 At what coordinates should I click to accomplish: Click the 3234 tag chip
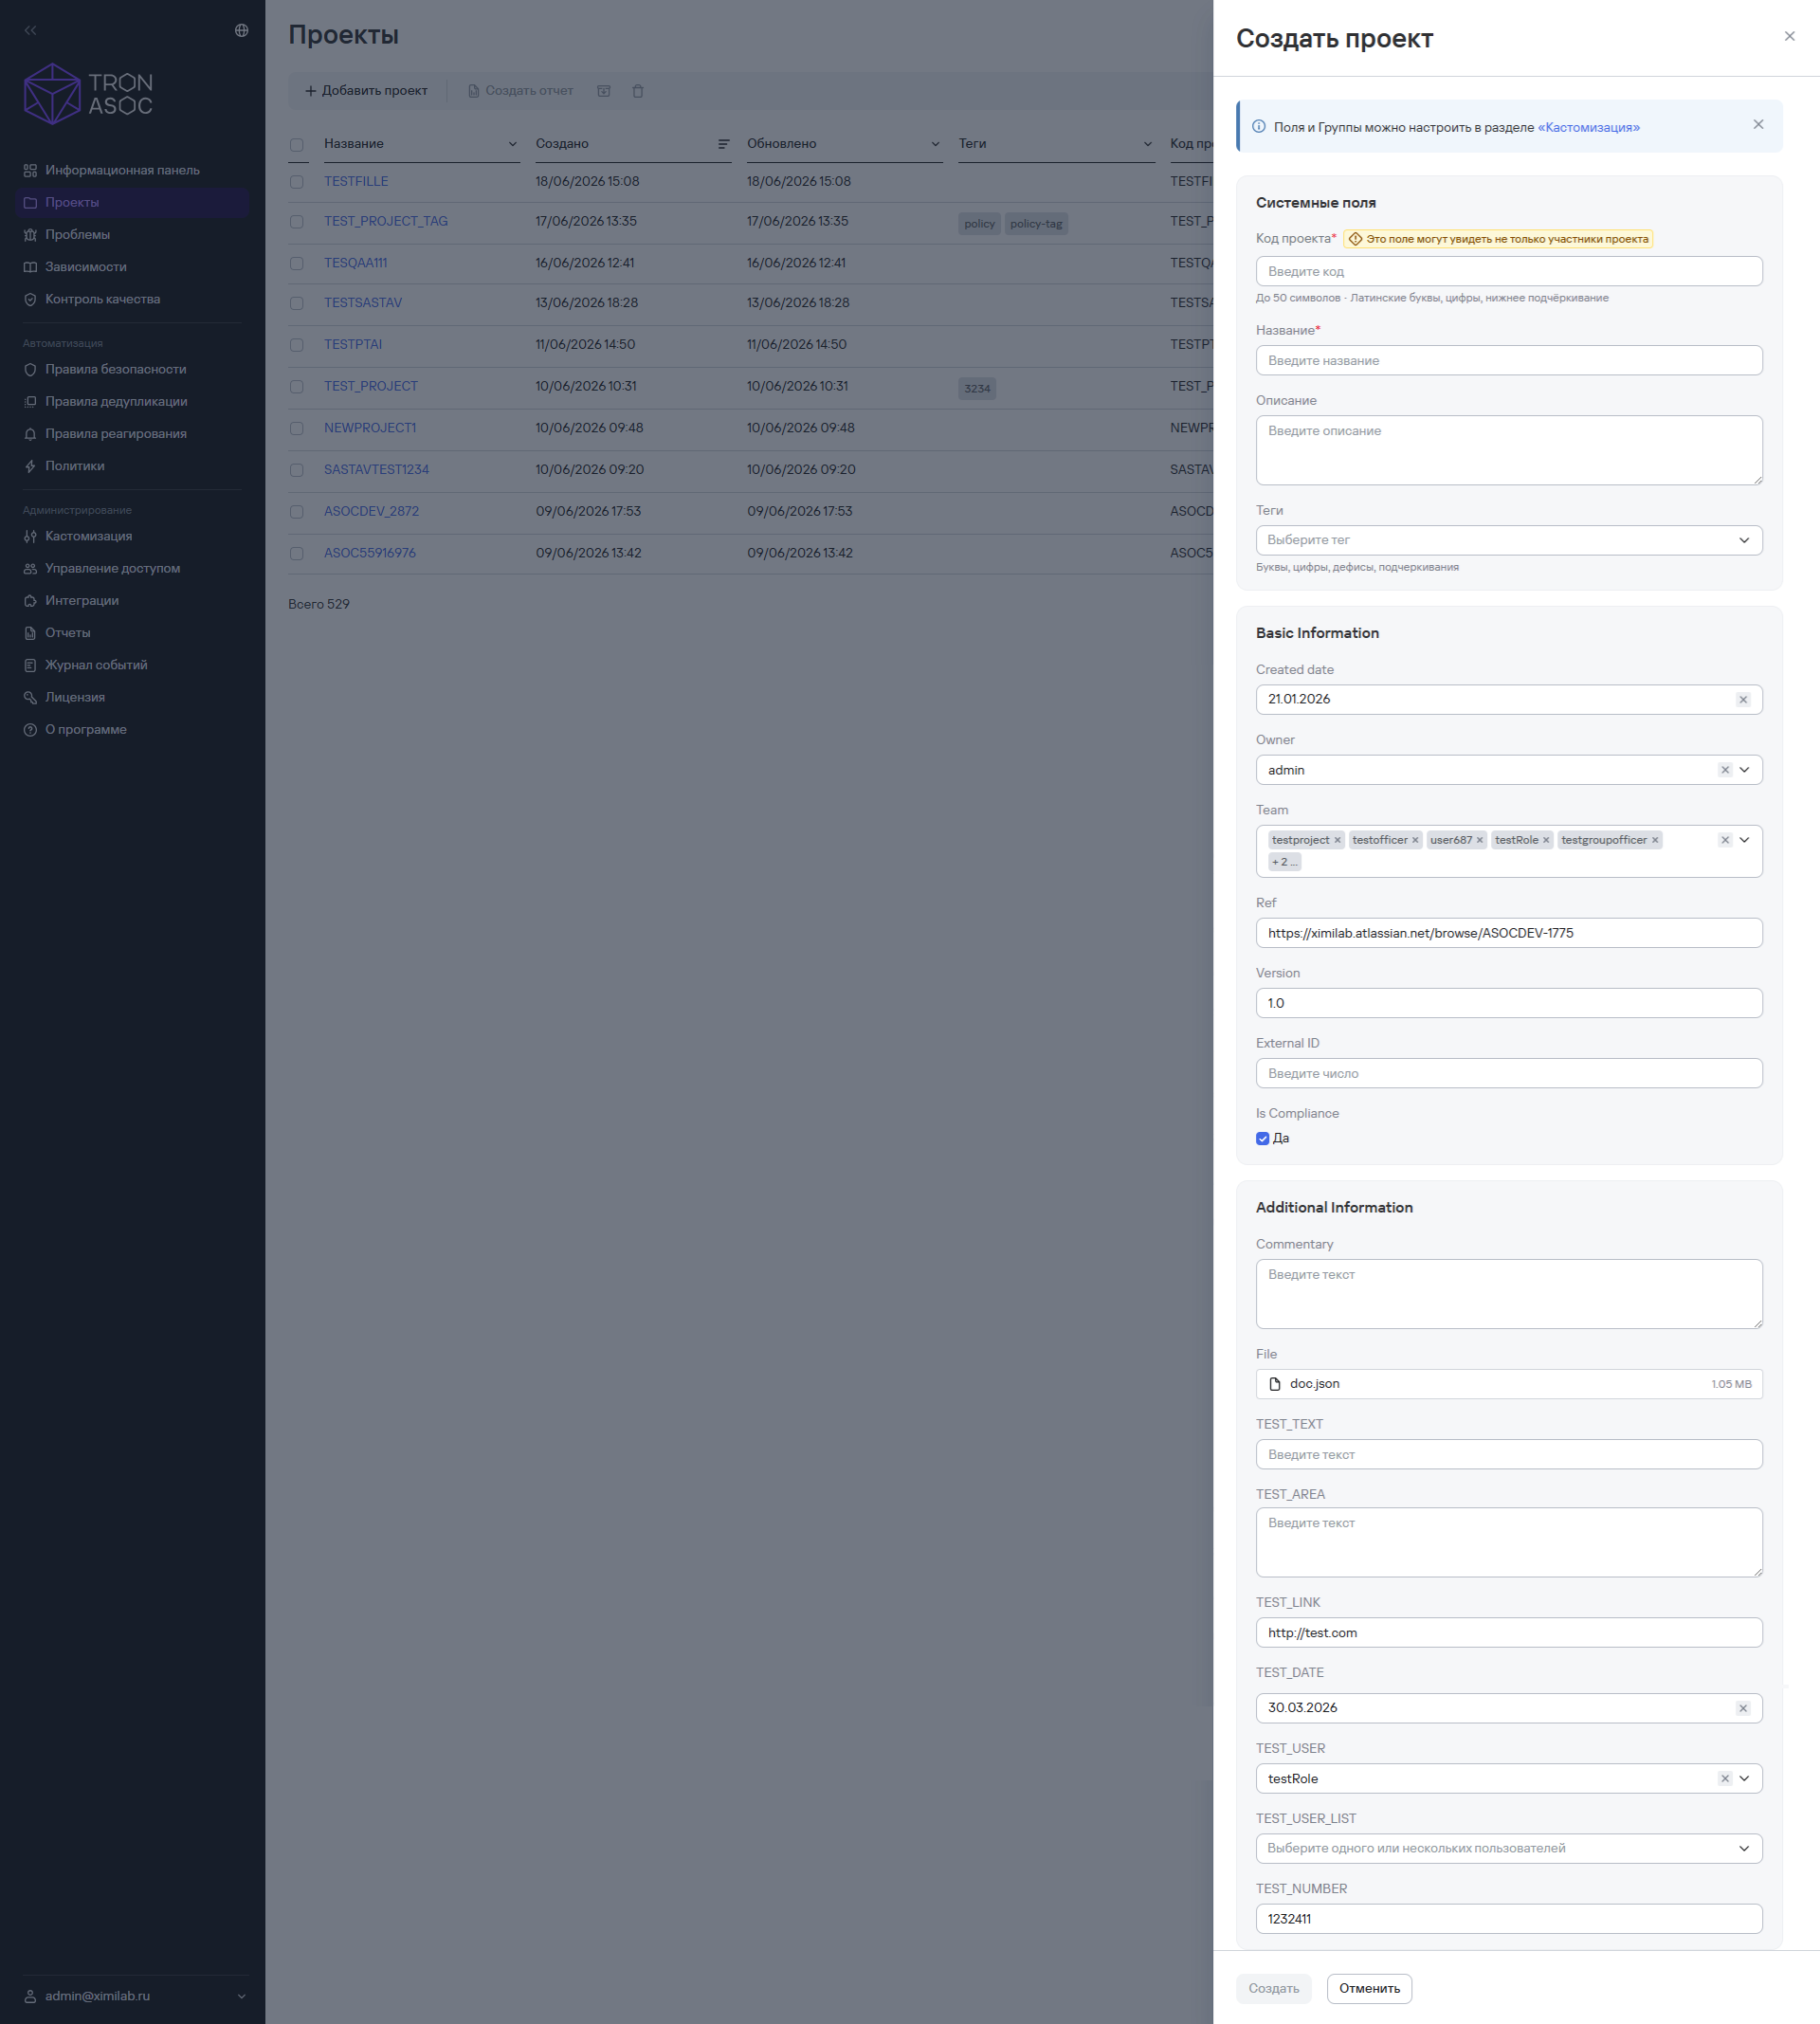click(x=977, y=389)
